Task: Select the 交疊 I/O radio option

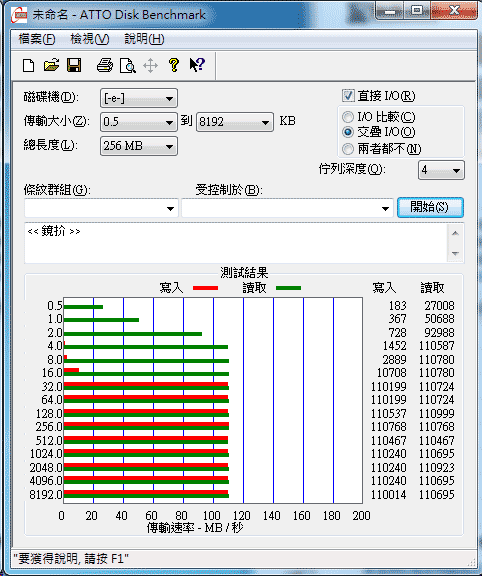Action: (x=348, y=132)
